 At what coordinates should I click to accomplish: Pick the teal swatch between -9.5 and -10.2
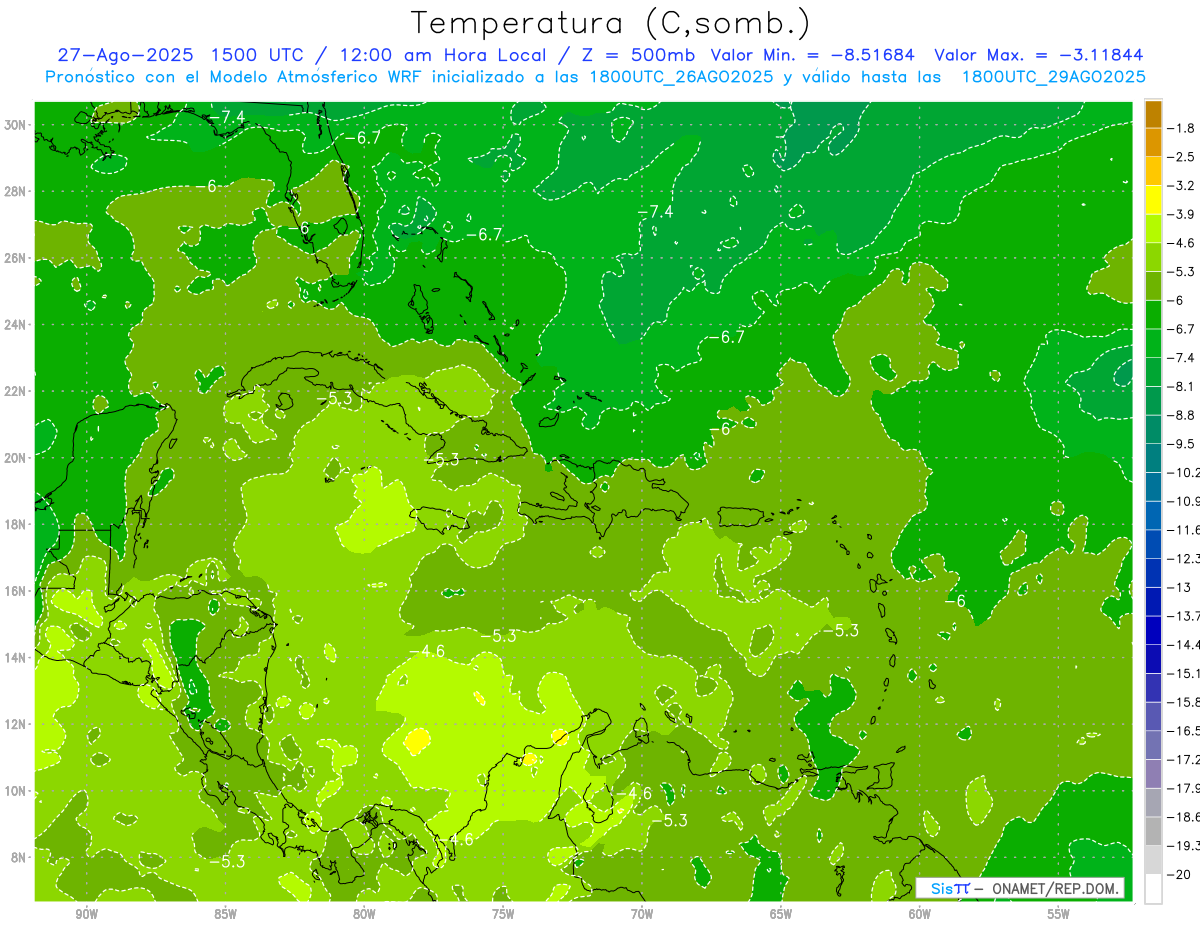coord(1153,458)
